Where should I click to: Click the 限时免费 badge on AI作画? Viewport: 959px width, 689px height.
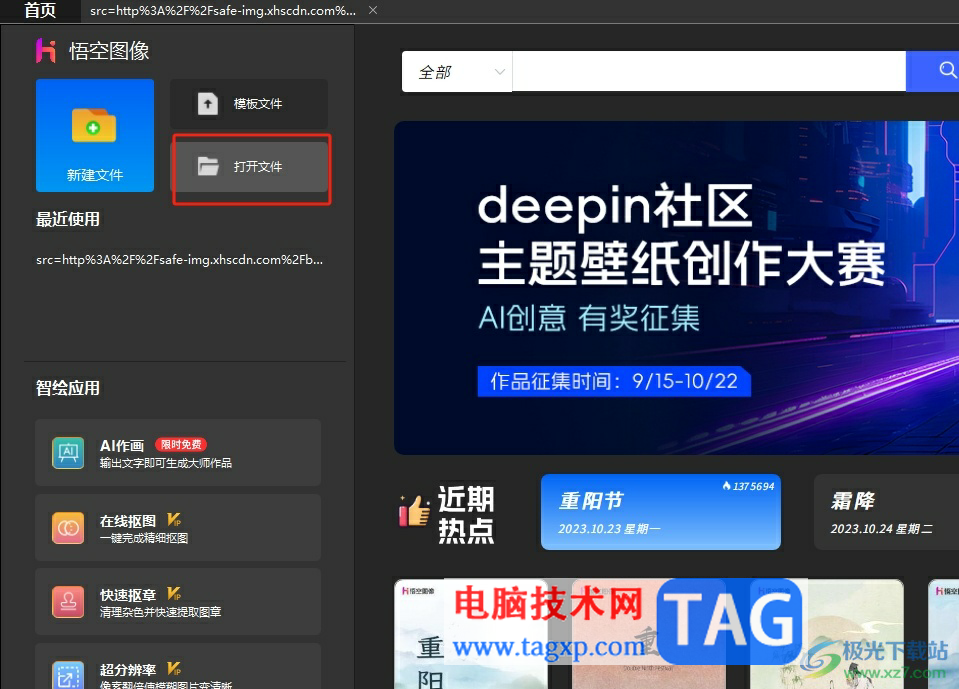[x=181, y=444]
